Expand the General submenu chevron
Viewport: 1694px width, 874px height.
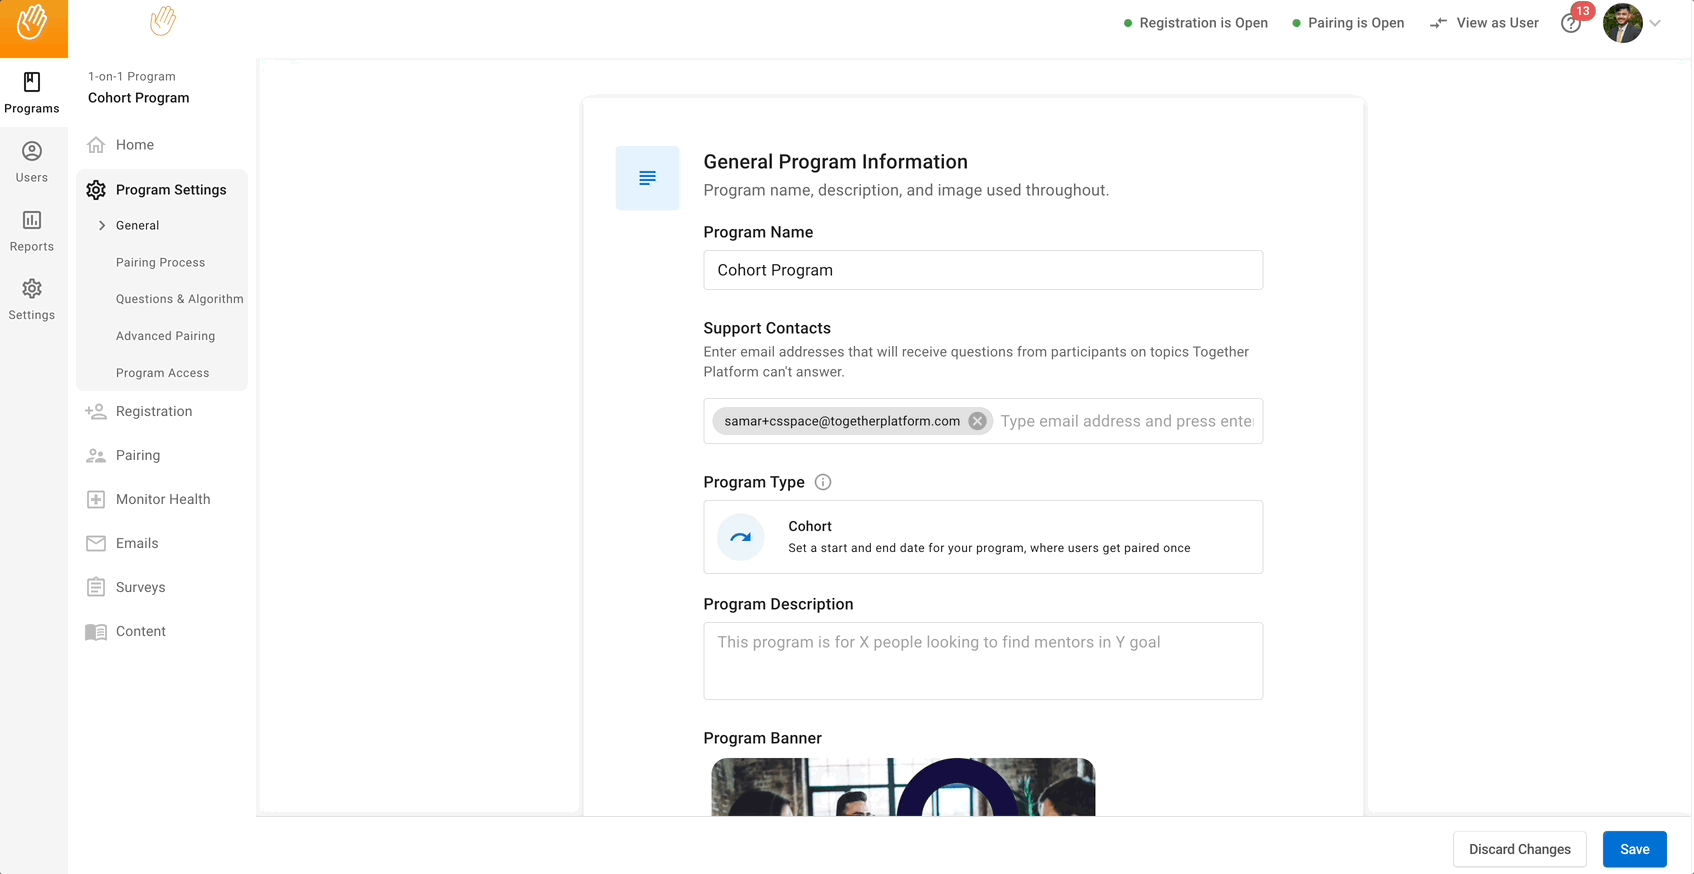pos(102,226)
